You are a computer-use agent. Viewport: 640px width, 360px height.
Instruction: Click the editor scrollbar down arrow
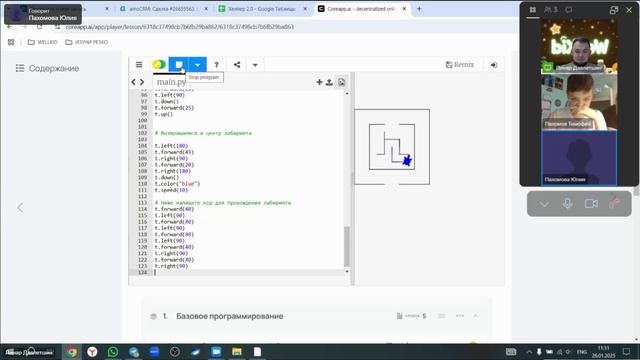click(347, 271)
